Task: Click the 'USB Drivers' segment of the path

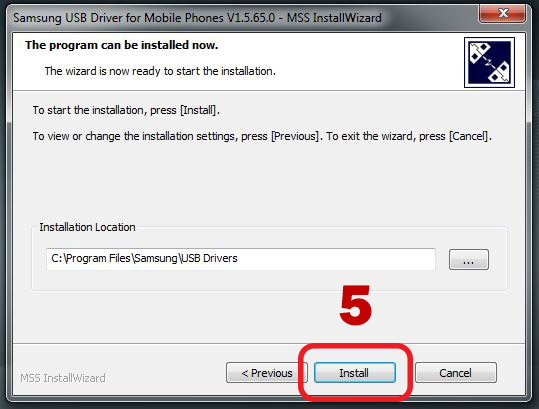Action: click(x=209, y=258)
